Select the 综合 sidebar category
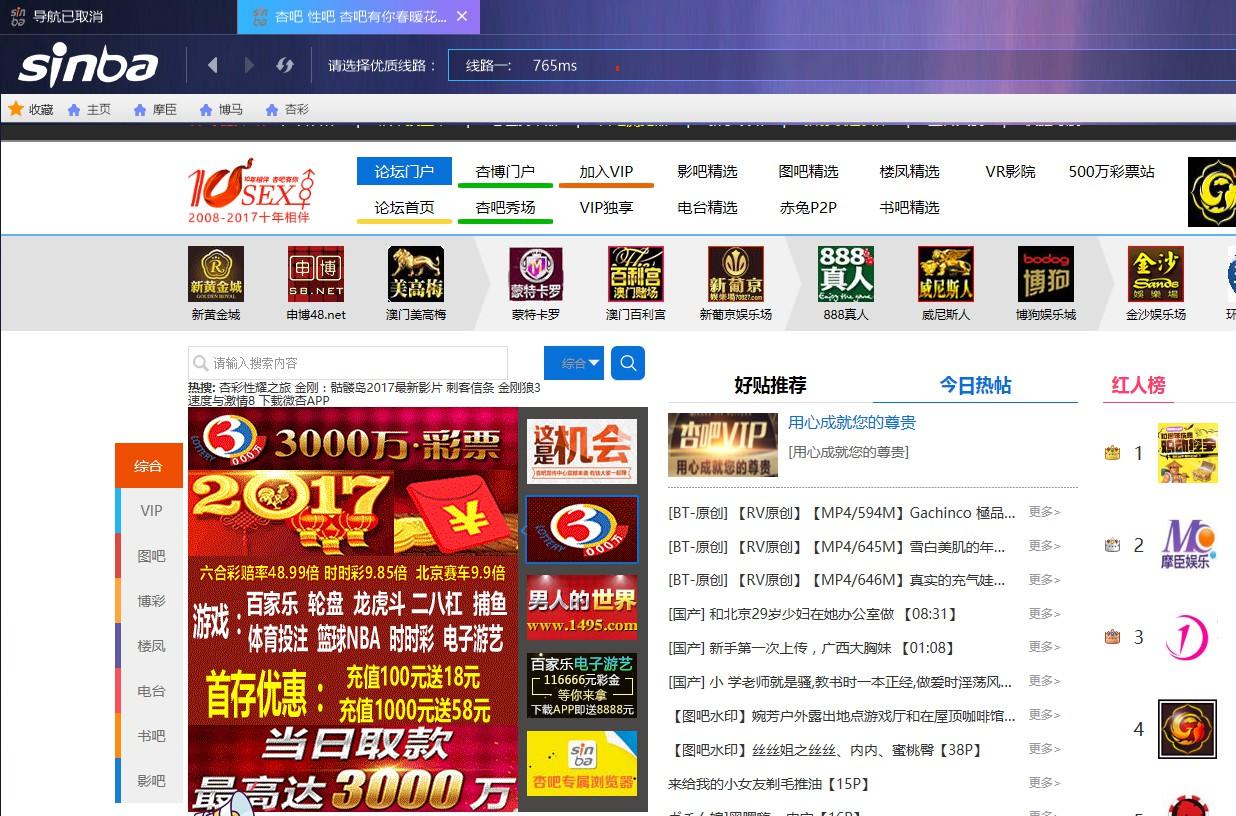This screenshot has height=816, width=1236. tap(149, 466)
